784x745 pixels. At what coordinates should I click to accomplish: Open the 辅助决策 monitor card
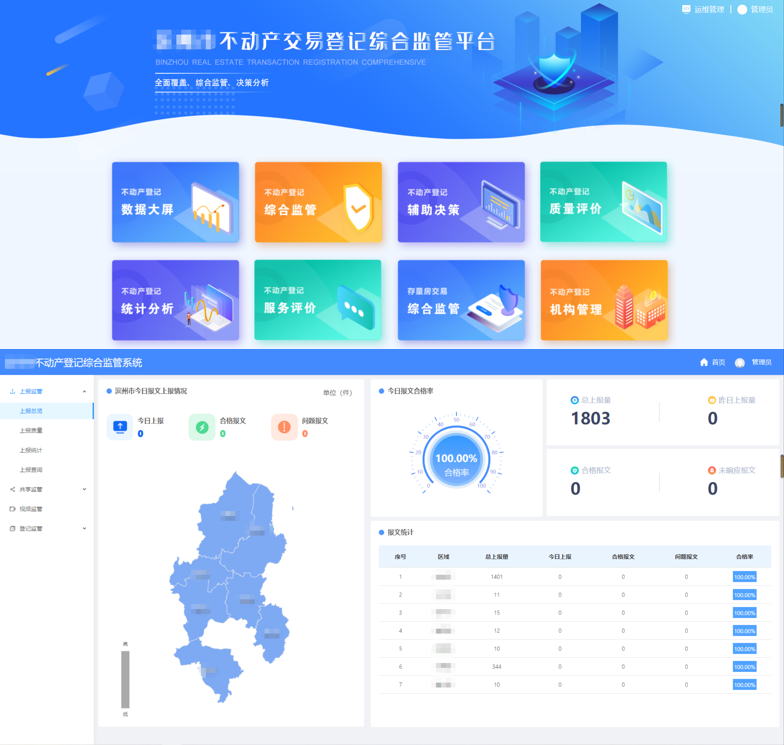click(461, 202)
